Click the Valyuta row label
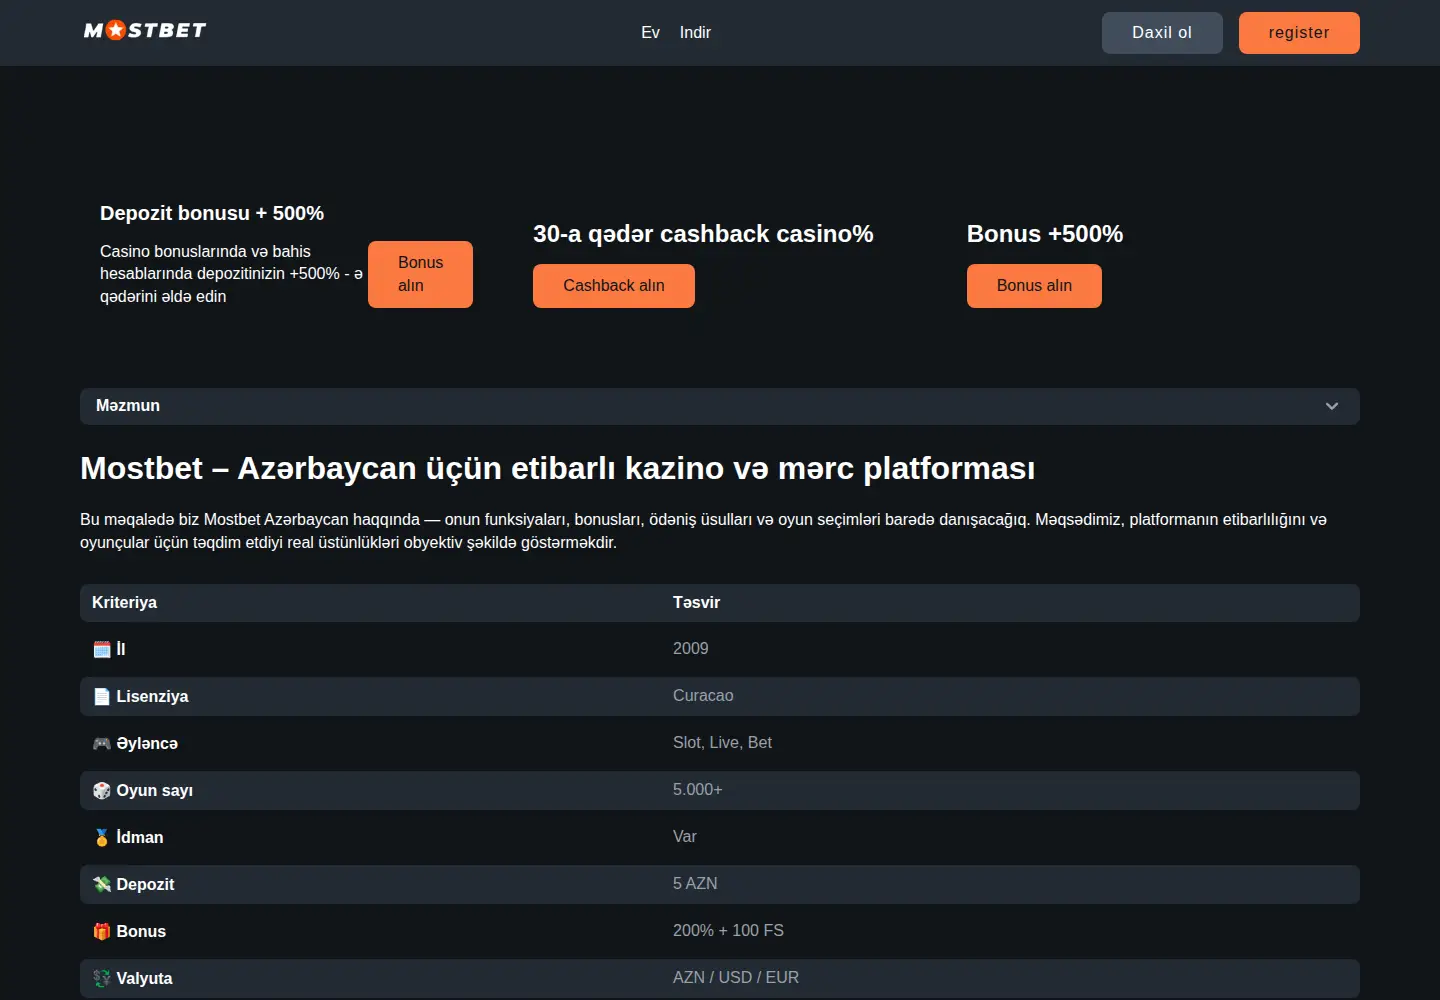This screenshot has width=1440, height=1000. point(144,978)
